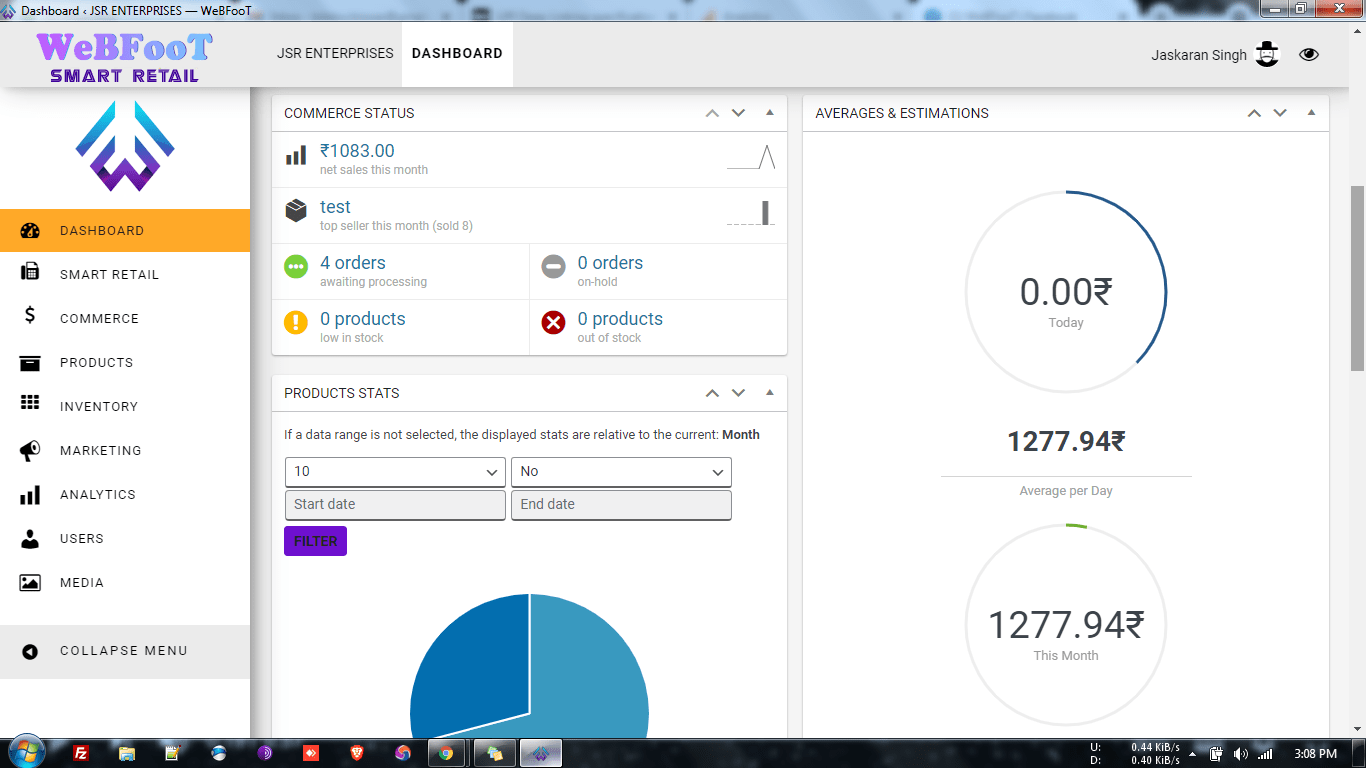Click the Commerce dollar sign icon
Viewport: 1366px width, 768px height.
coord(30,316)
